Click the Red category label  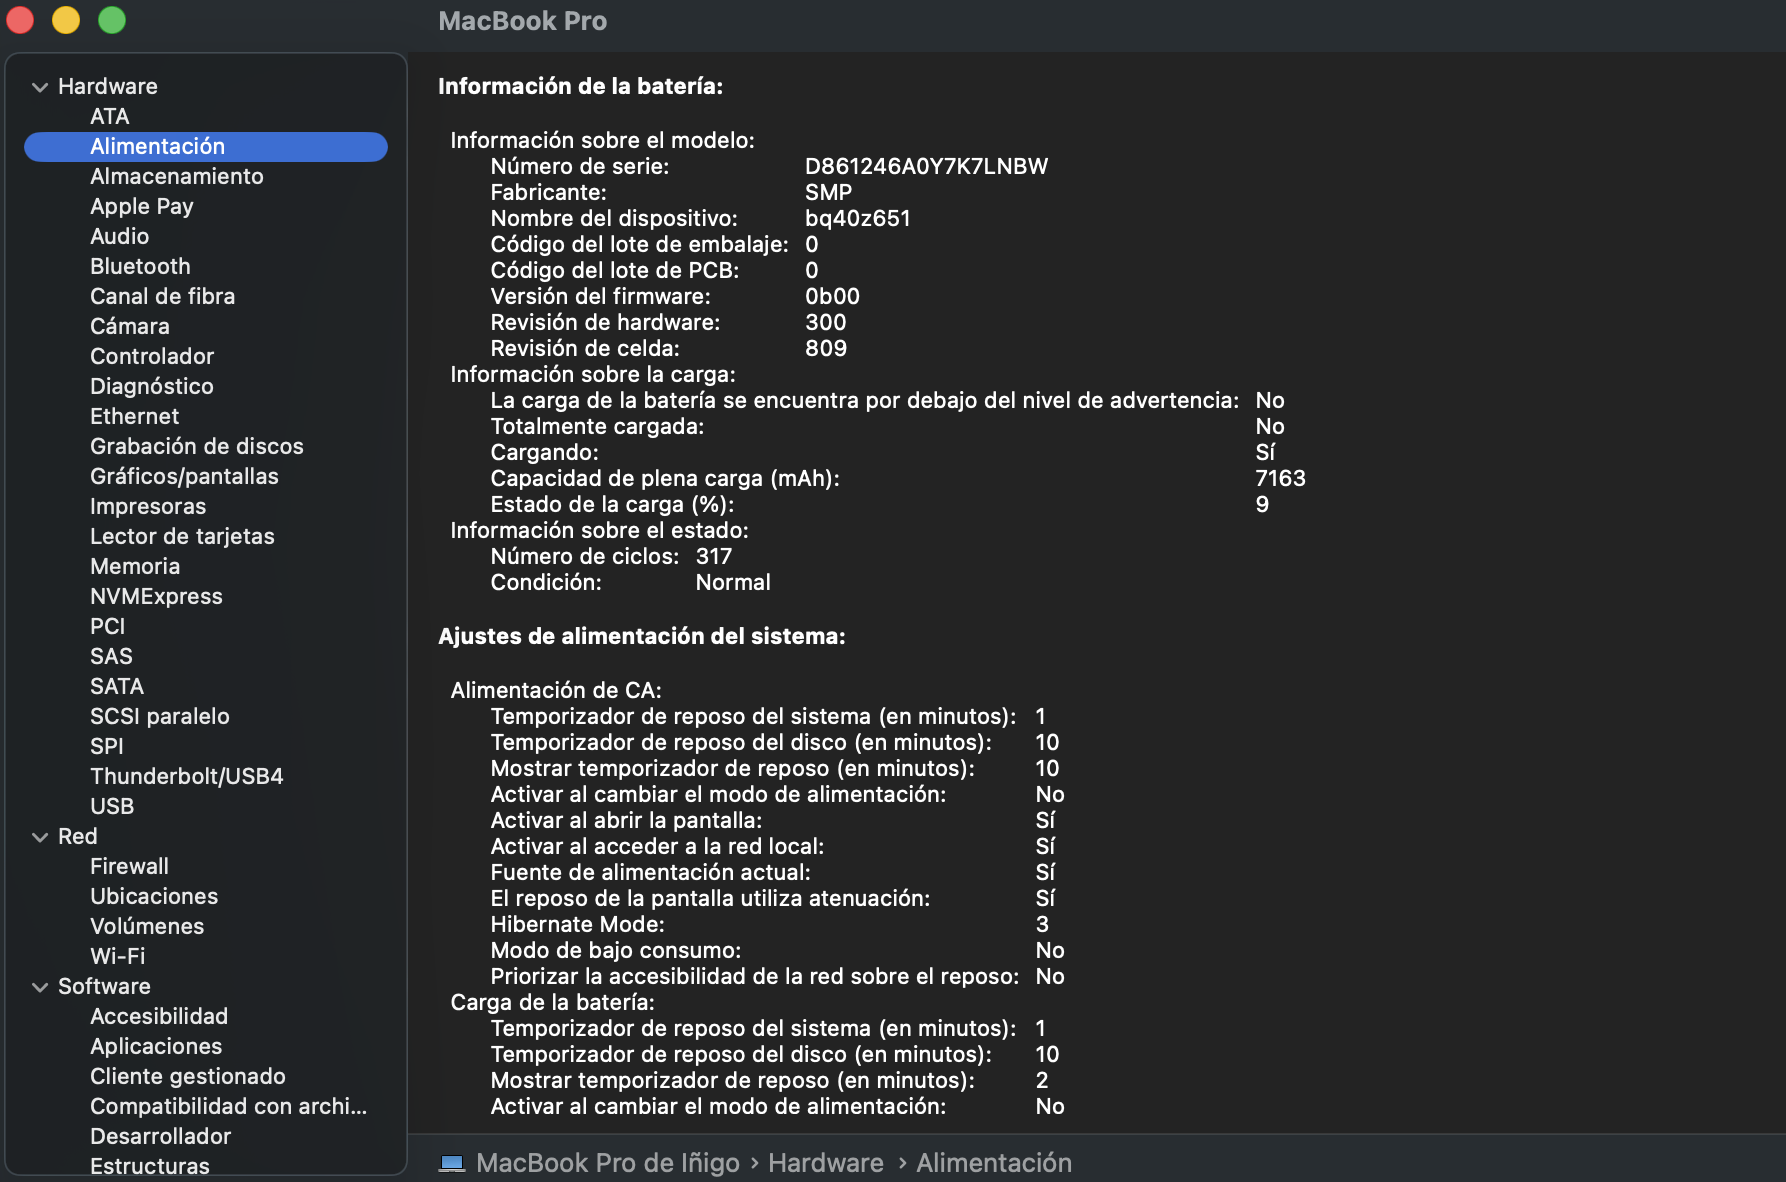(x=77, y=836)
